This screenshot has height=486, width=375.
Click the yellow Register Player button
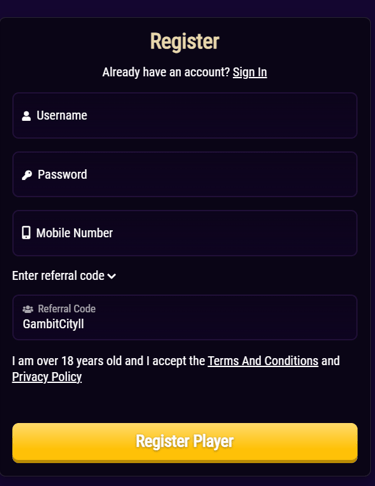point(185,442)
